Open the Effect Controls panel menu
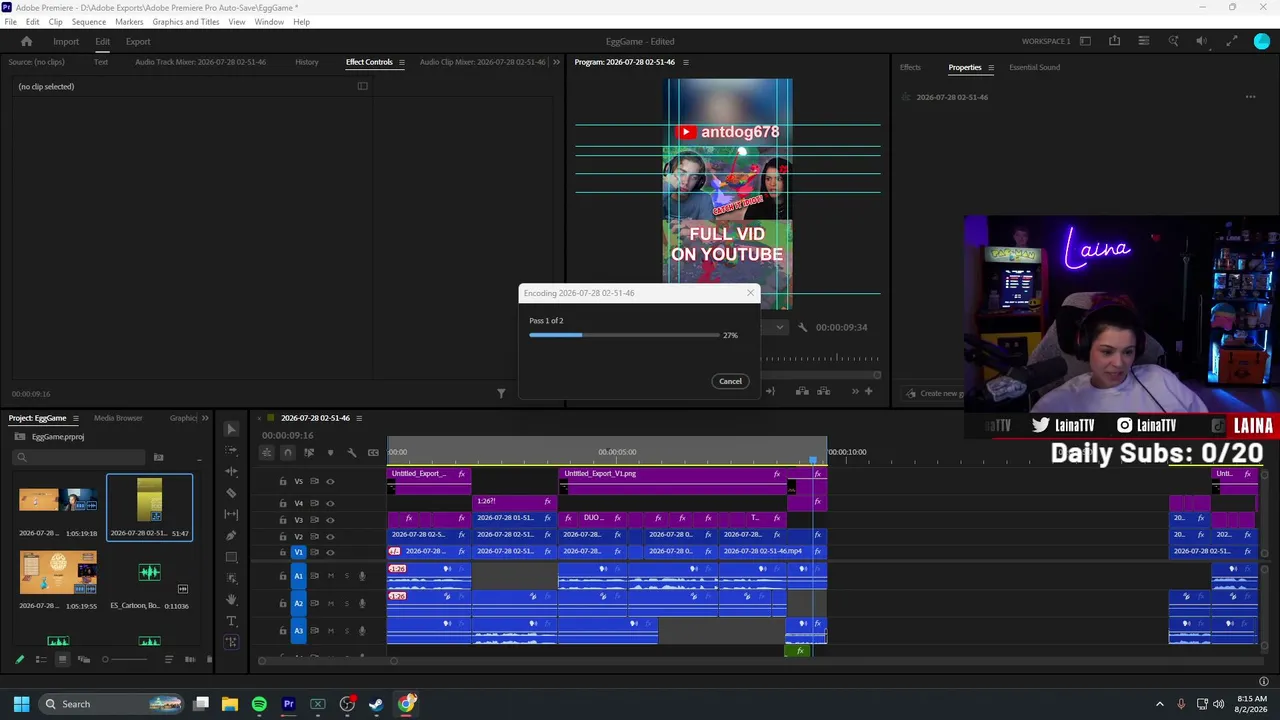 (x=402, y=62)
